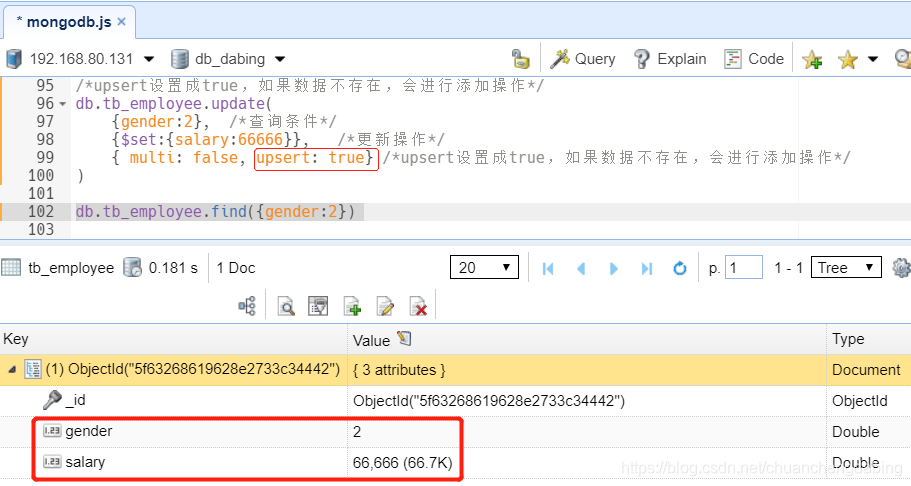The width and height of the screenshot is (911, 486).
Task: Go to next page of results
Action: click(x=614, y=269)
